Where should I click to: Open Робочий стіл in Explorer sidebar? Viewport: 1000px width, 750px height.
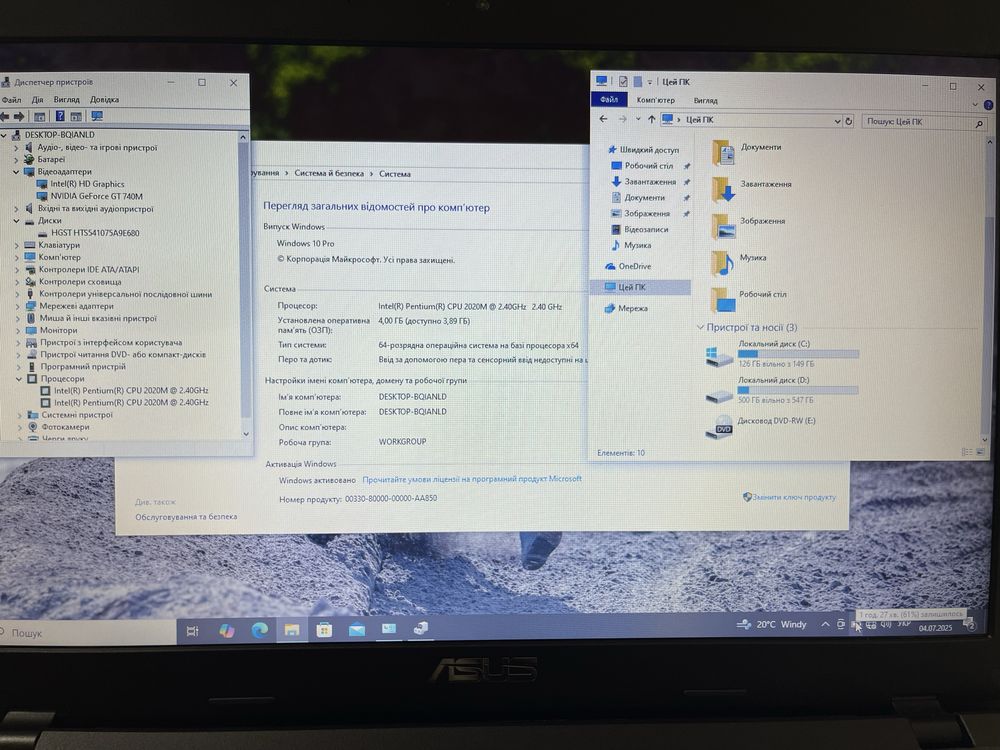pyautogui.click(x=642, y=166)
